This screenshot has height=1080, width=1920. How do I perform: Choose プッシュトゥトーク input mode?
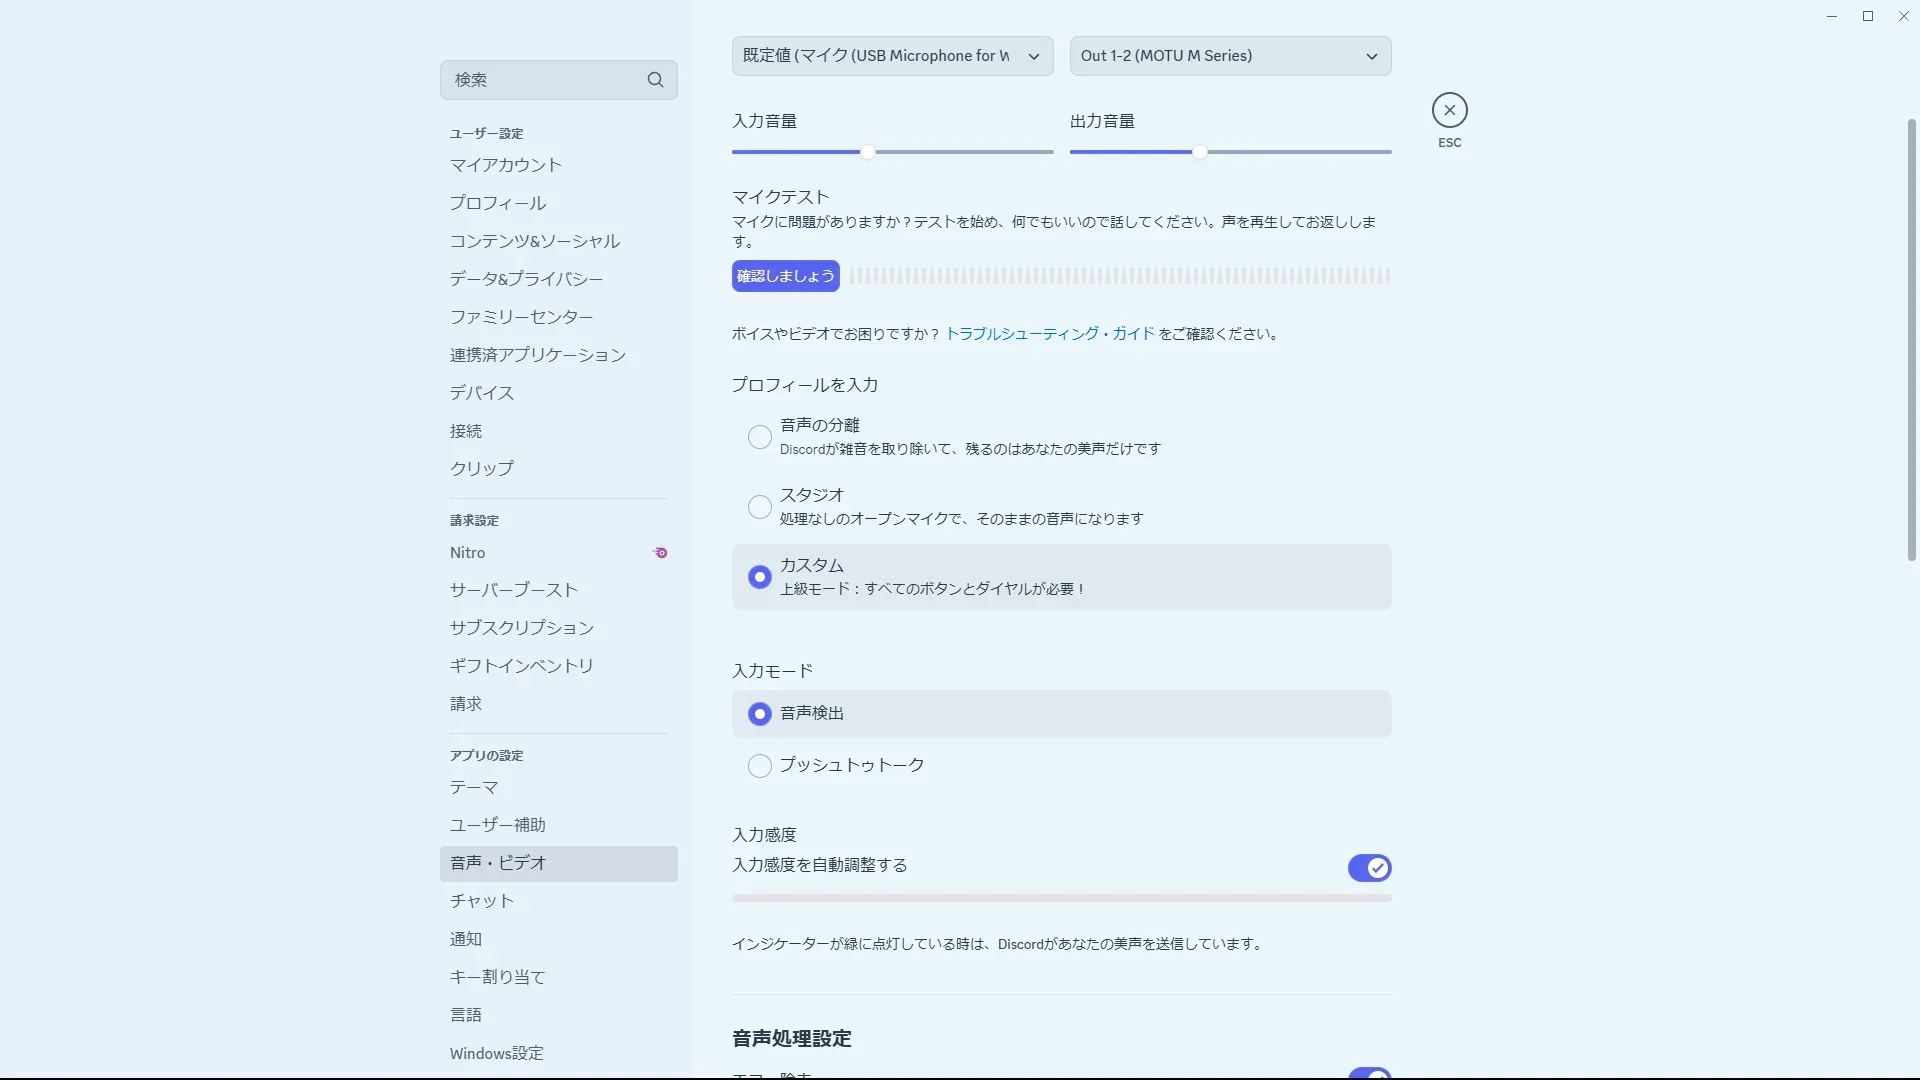click(760, 766)
